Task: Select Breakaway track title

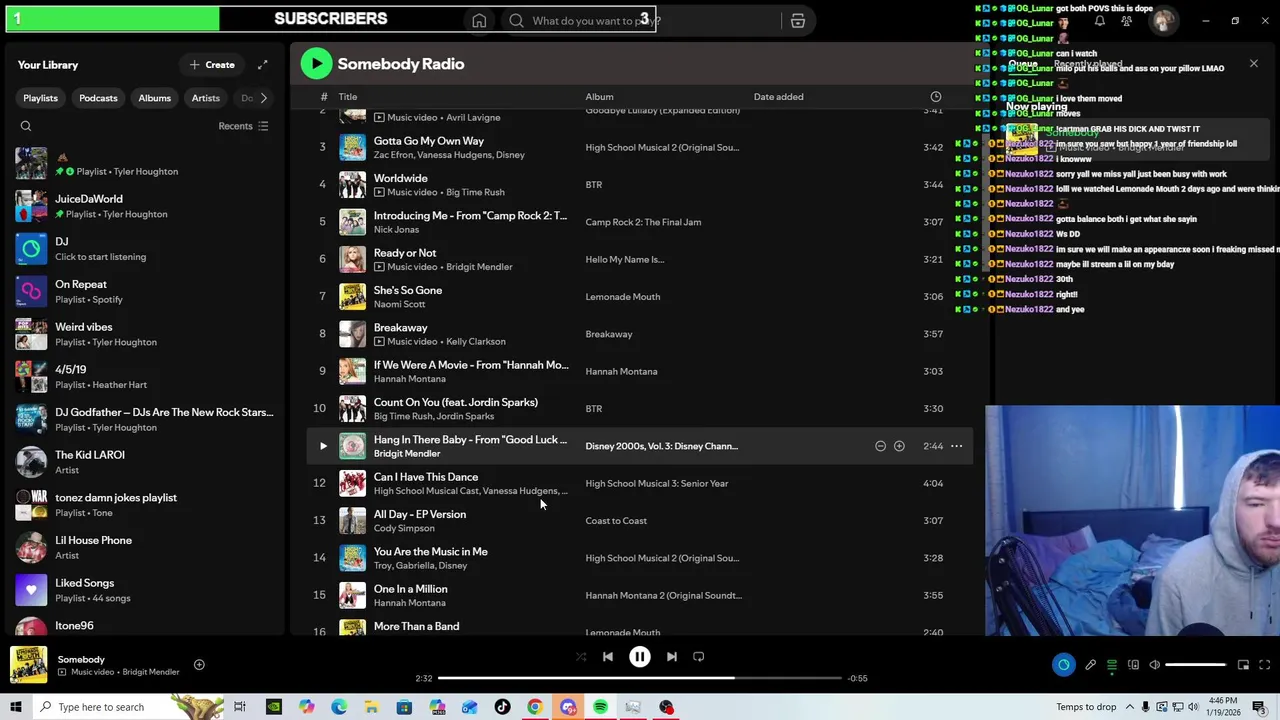Action: tap(400, 328)
